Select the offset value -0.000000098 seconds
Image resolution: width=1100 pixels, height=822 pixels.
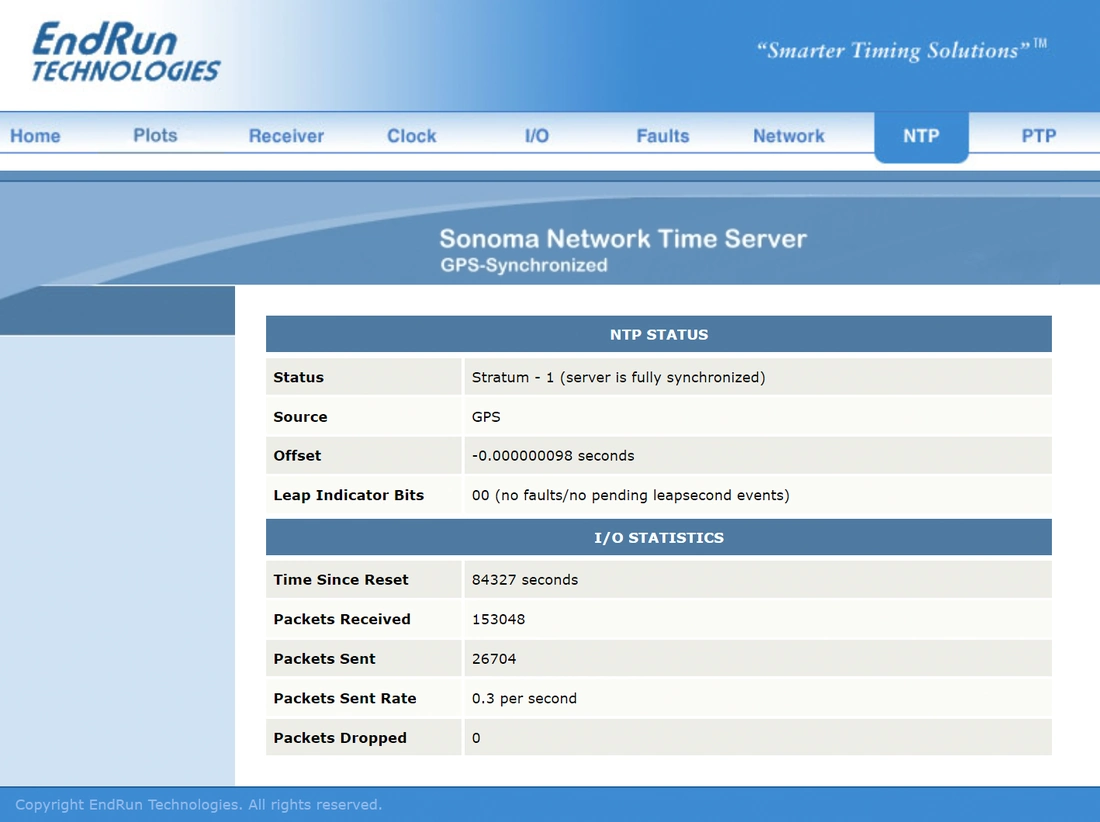[x=553, y=456]
